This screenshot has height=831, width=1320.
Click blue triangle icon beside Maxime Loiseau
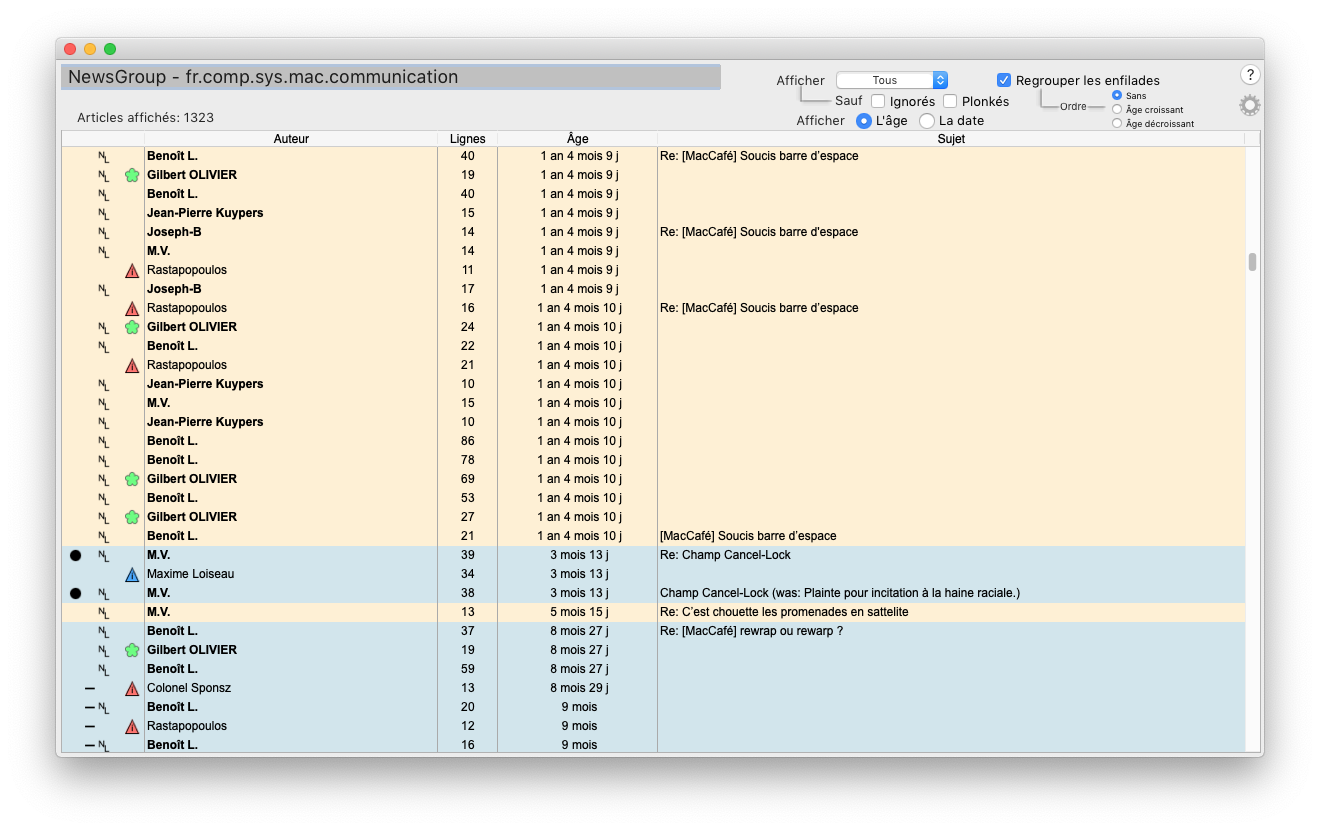coord(132,574)
